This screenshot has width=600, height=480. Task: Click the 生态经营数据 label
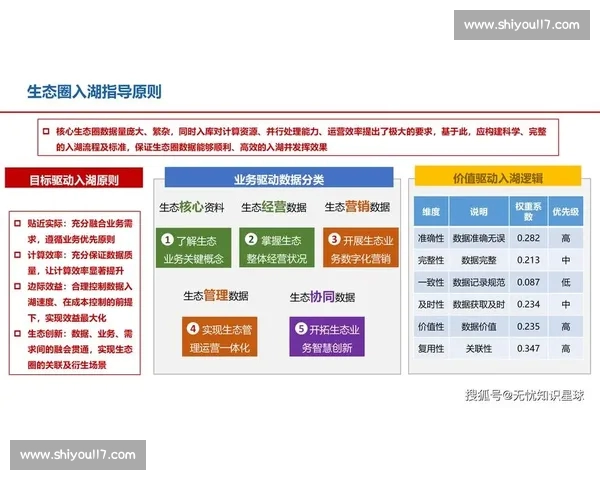(x=274, y=207)
